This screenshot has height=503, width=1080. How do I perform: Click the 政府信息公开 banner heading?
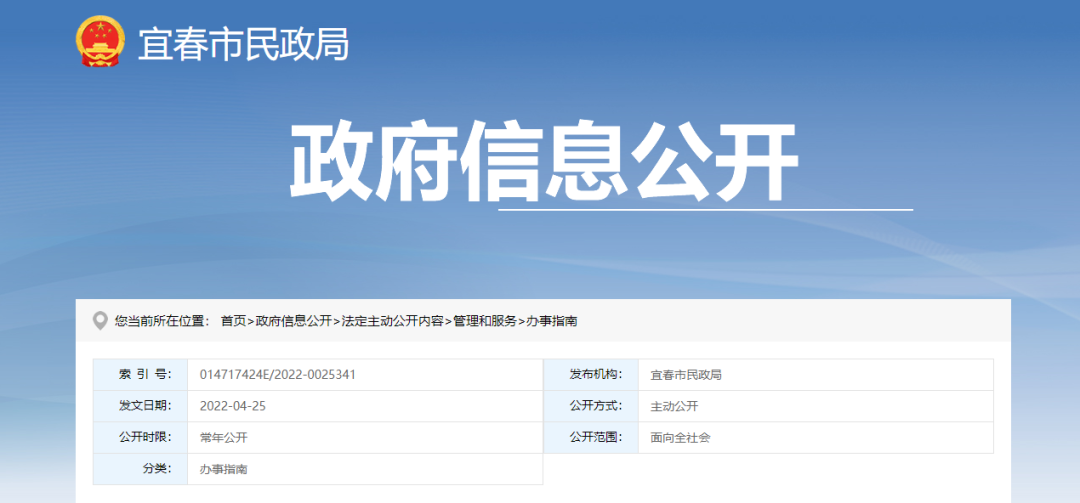click(x=544, y=163)
